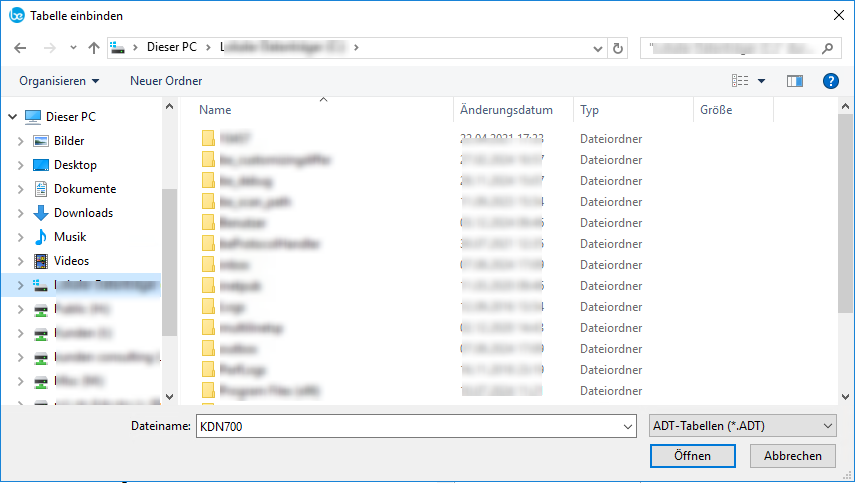Open the Organisieren menu
Image resolution: width=856 pixels, height=483 pixels.
[x=59, y=81]
